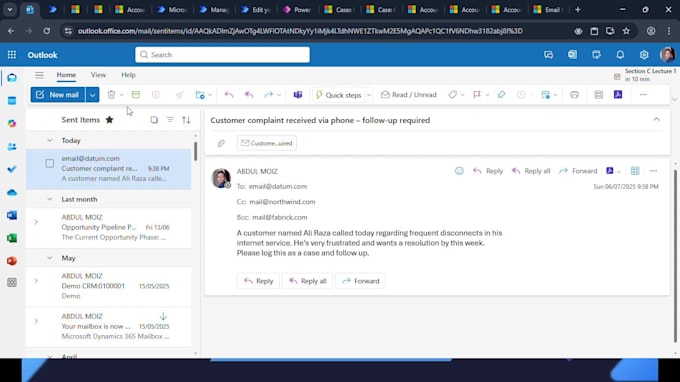Viewport: 680px width, 382px height.
Task: Expand the ribbon with the far-right chevron
Action: tap(674, 100)
